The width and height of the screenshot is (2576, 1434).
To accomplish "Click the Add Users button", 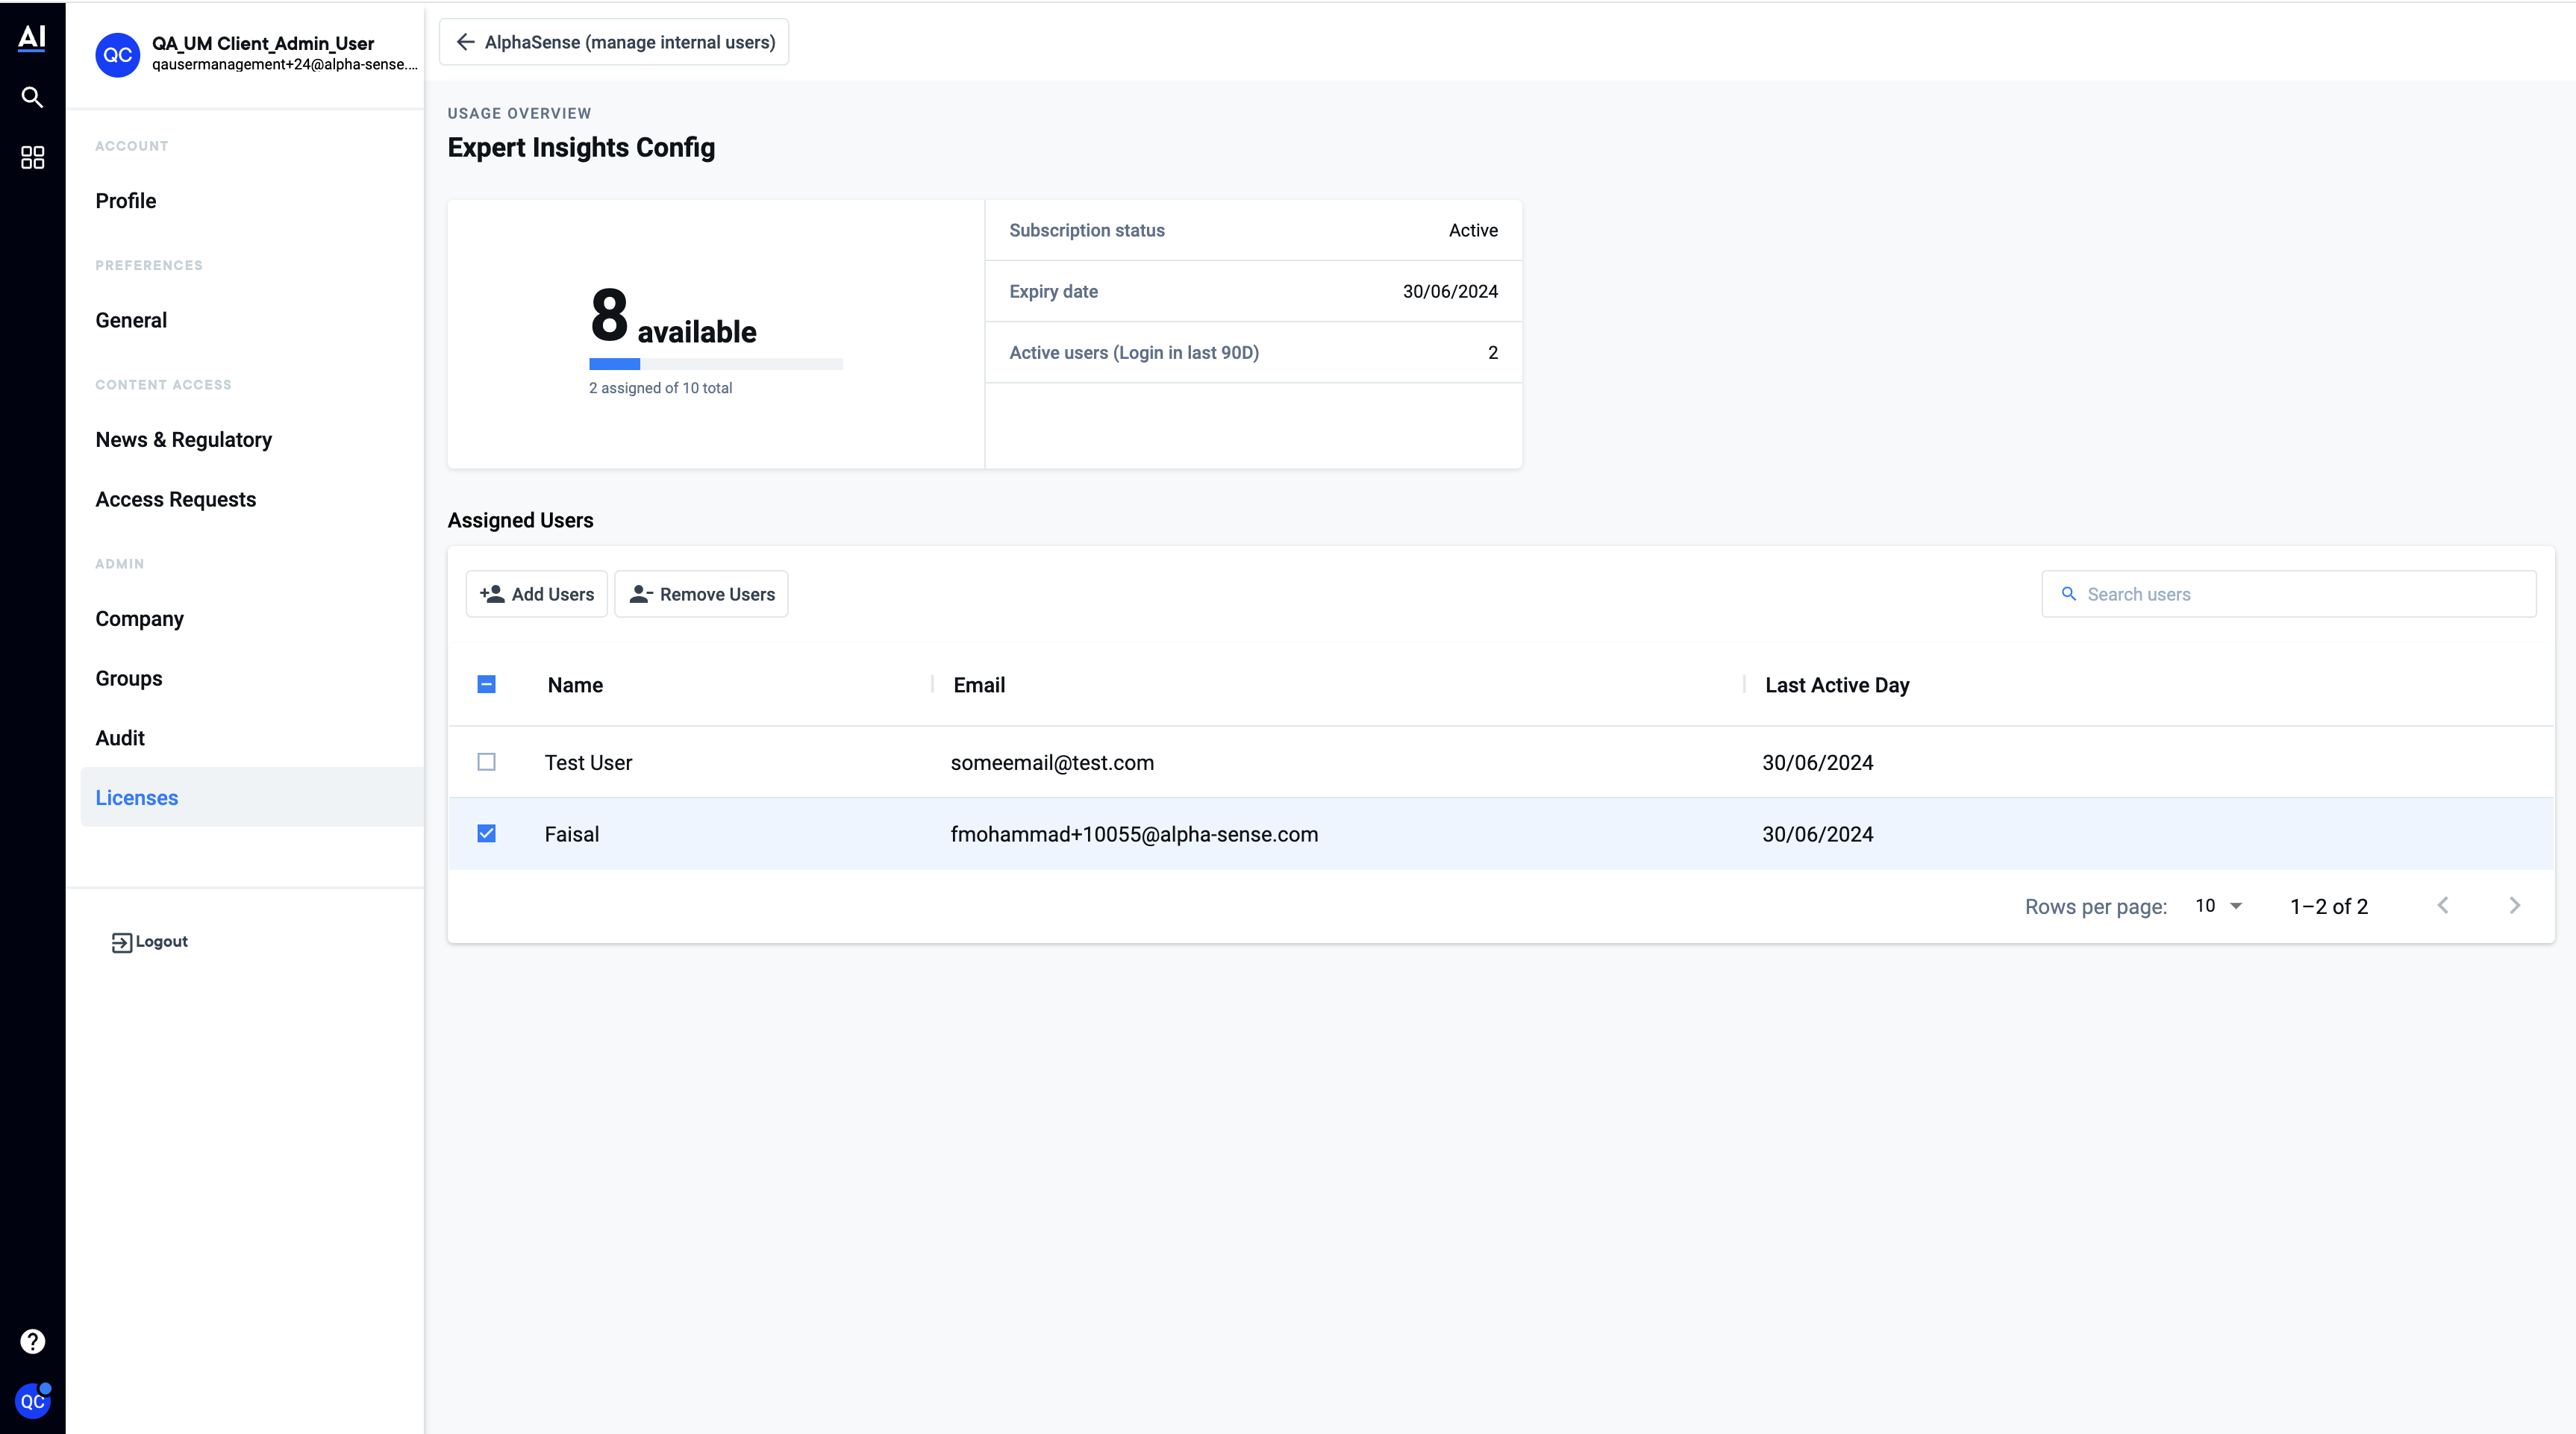I will [537, 594].
